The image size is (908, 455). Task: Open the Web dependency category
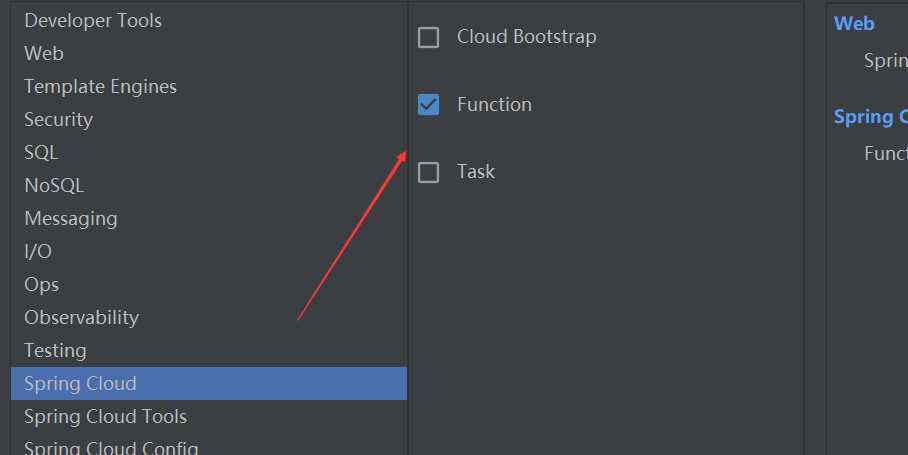[209, 53]
